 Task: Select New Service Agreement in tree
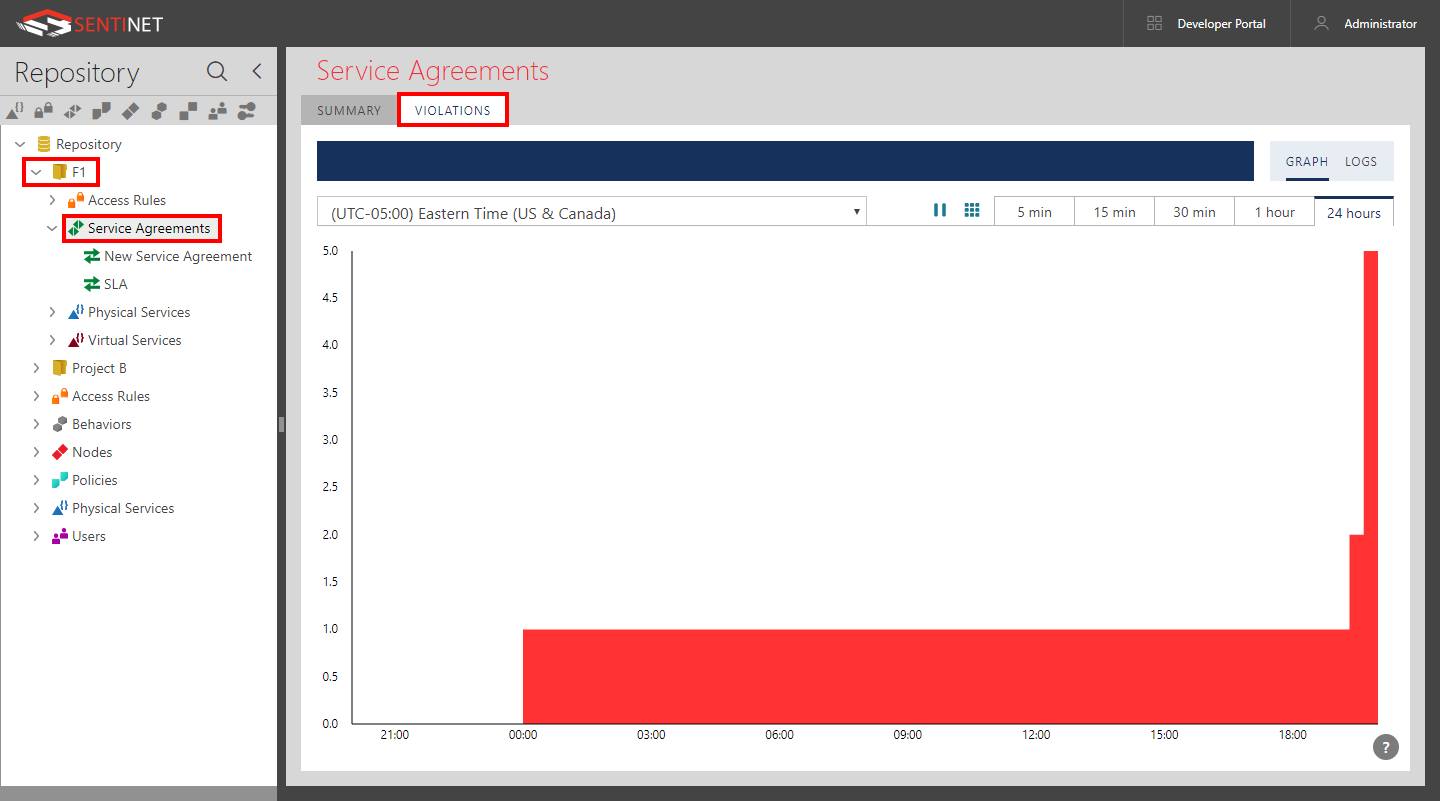click(x=178, y=256)
